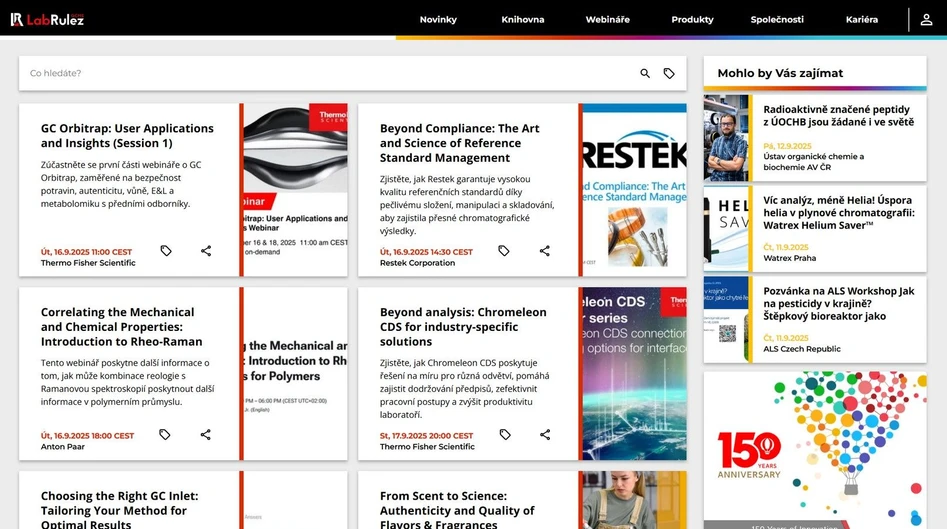The height and width of the screenshot is (529, 947).
Task: Tag icon on Chromeleon CDS card
Action: [x=505, y=434]
